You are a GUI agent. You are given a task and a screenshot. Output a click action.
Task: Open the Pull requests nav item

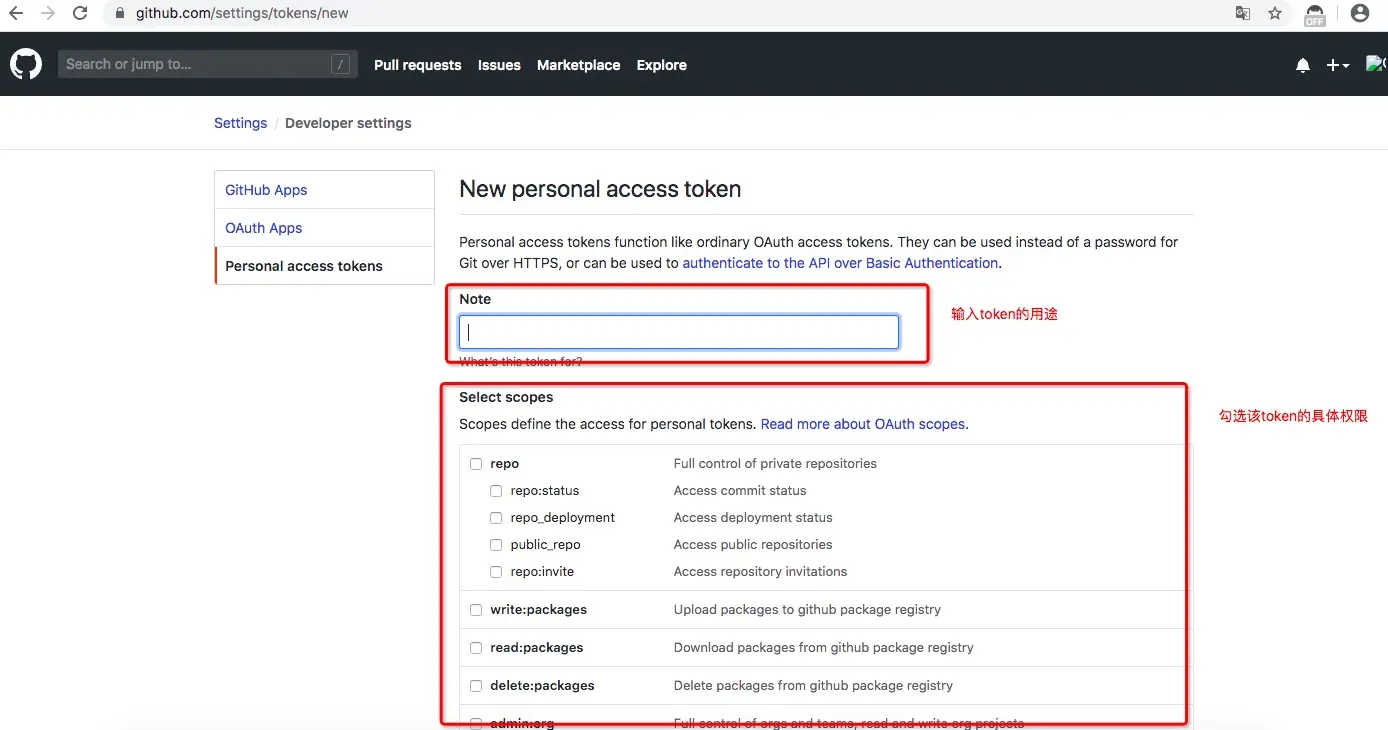[417, 65]
